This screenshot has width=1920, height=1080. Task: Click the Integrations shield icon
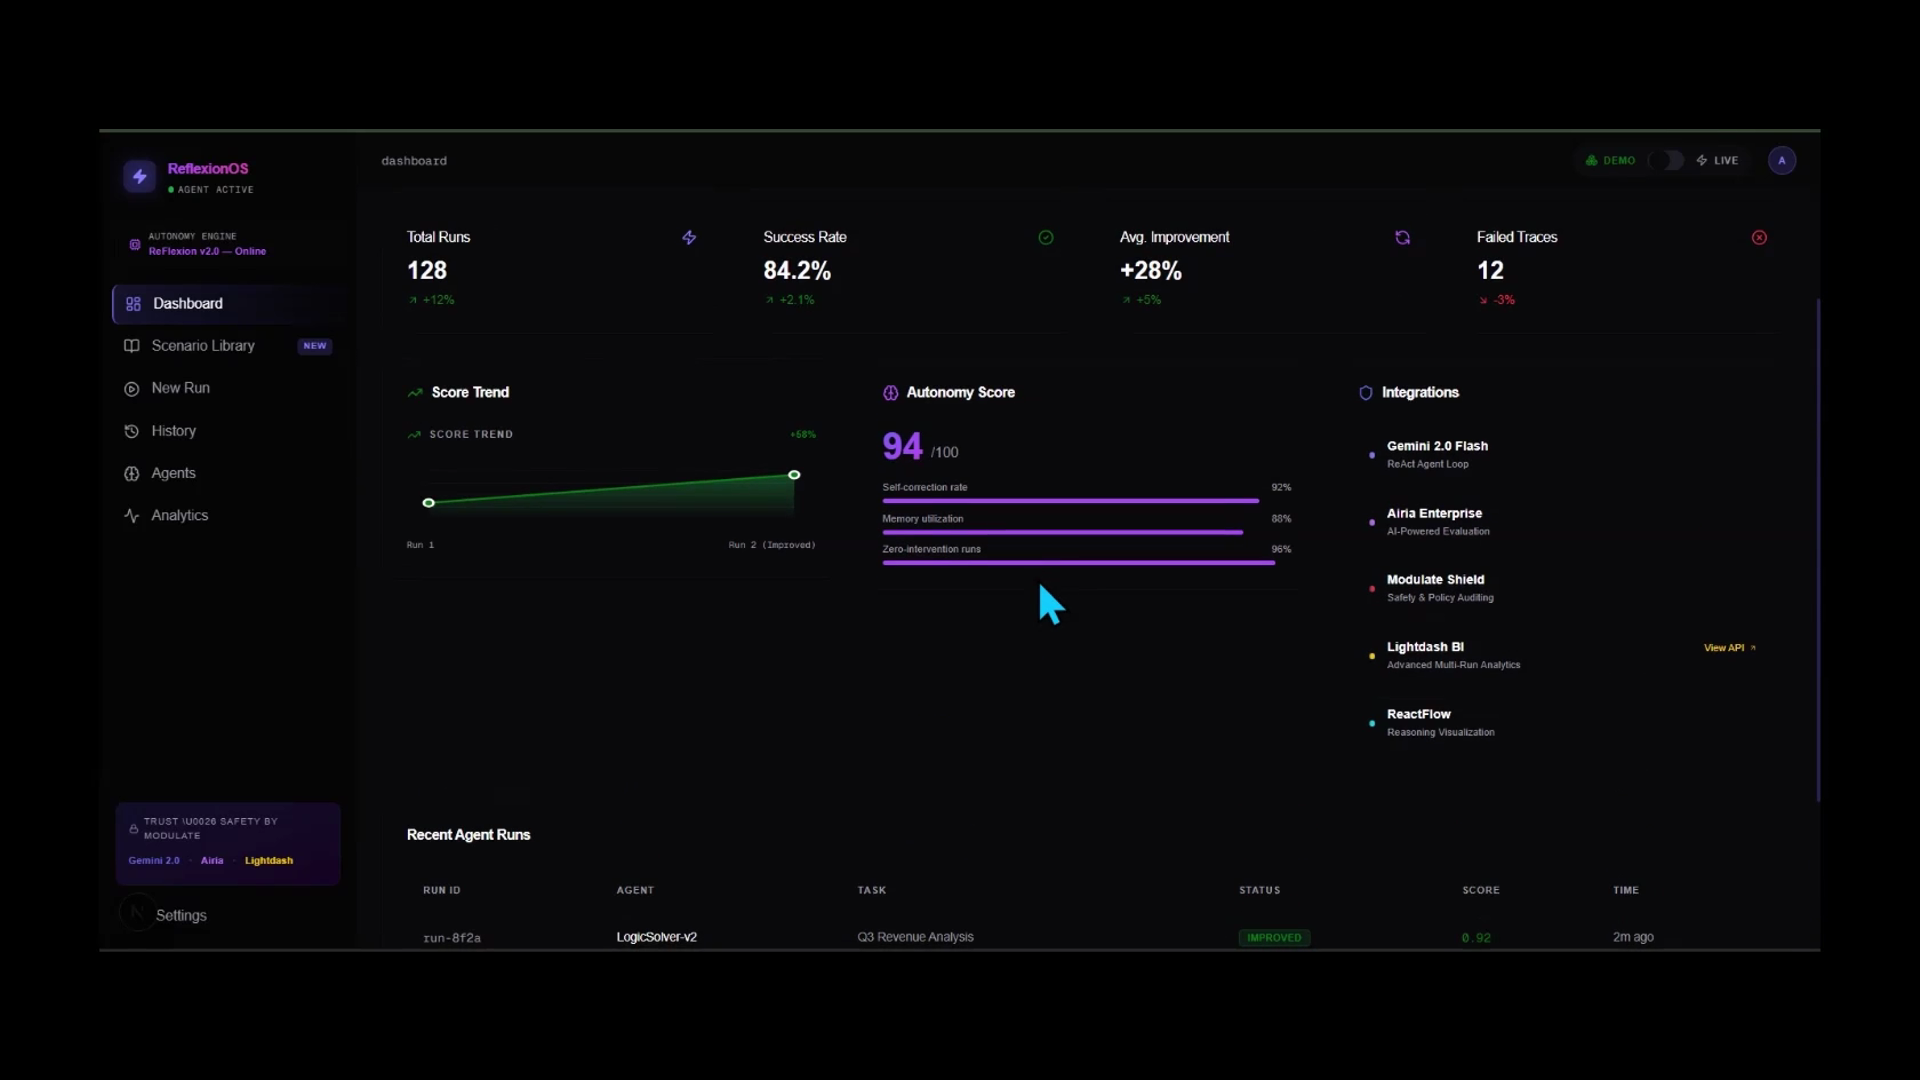coord(1365,393)
